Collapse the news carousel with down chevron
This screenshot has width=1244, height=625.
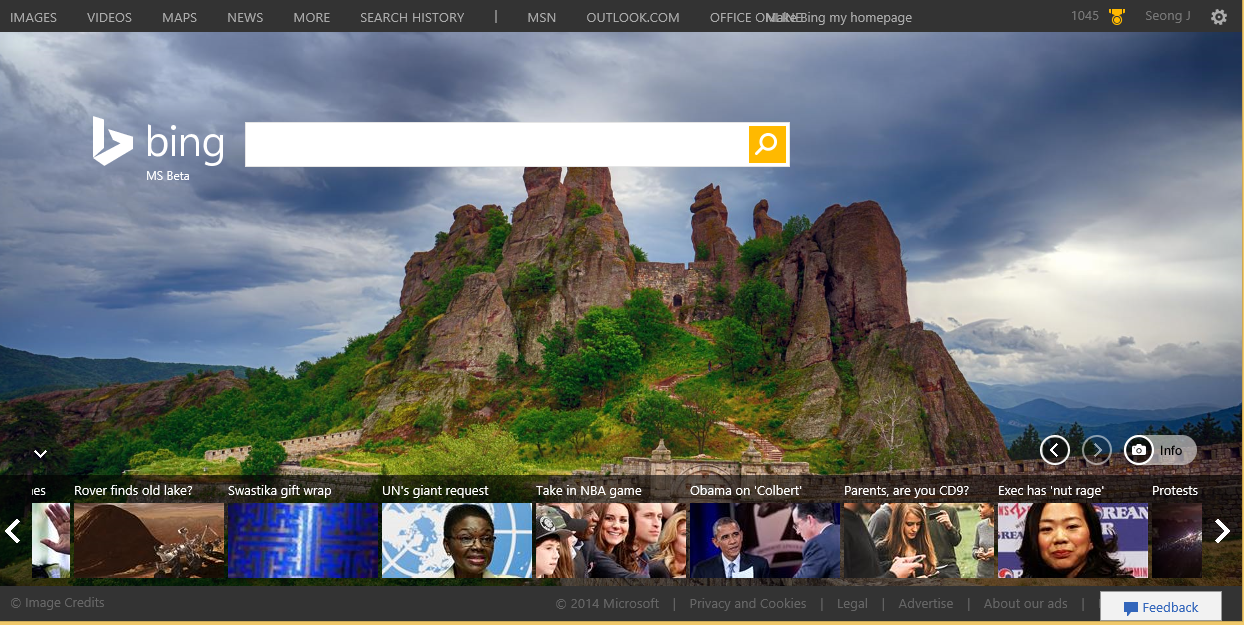(x=40, y=453)
